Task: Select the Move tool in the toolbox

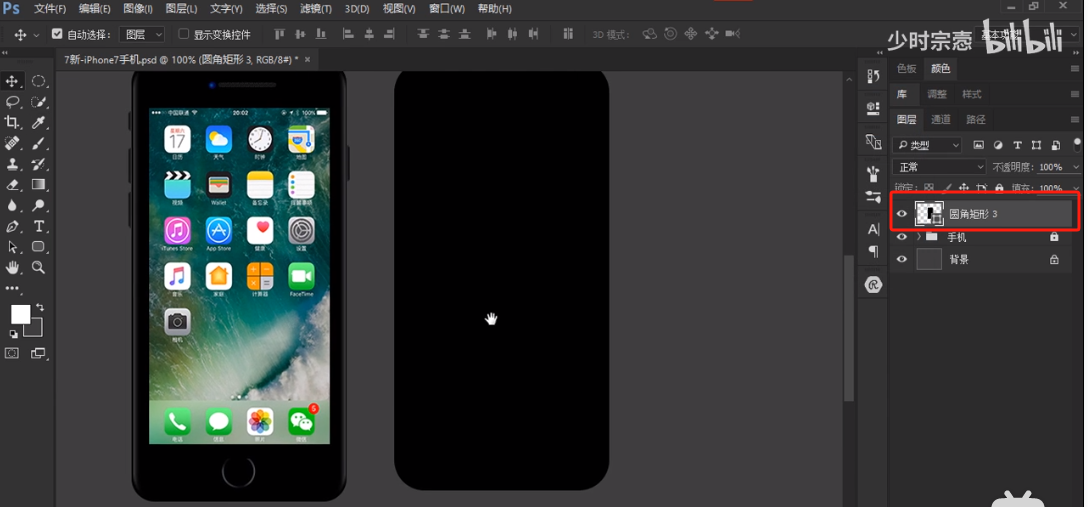Action: [12, 81]
